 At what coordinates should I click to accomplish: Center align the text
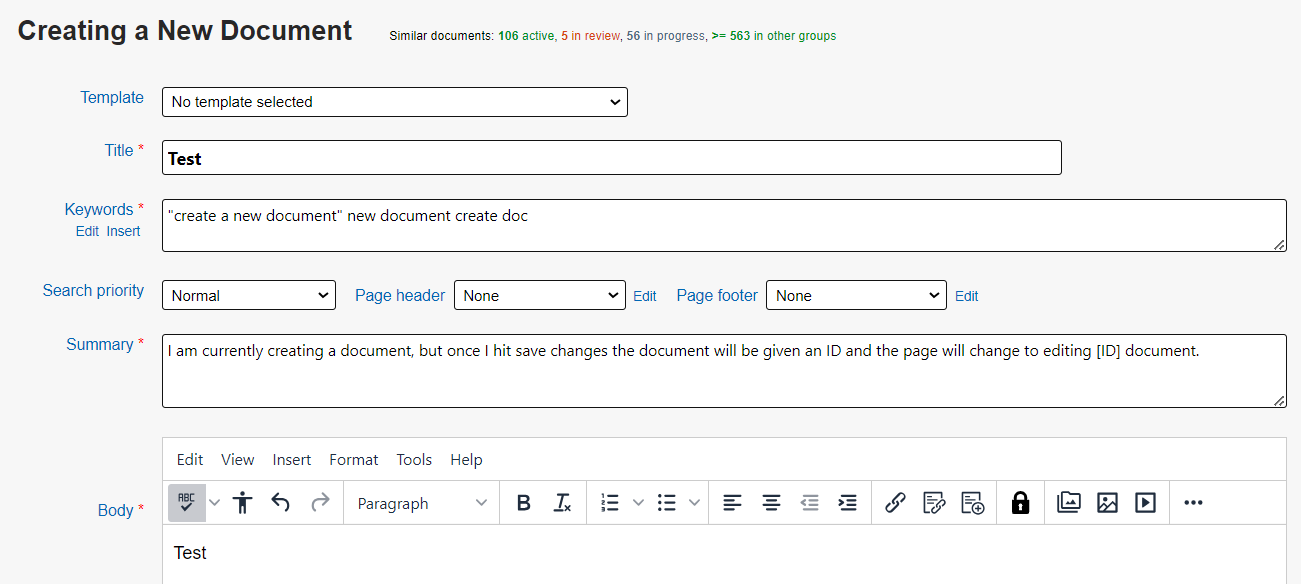pyautogui.click(x=771, y=503)
